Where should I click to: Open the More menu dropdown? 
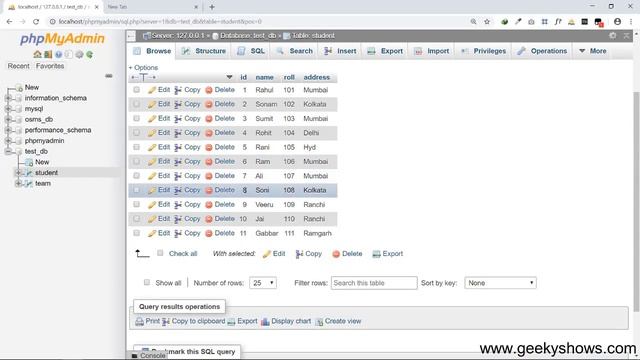coord(593,51)
